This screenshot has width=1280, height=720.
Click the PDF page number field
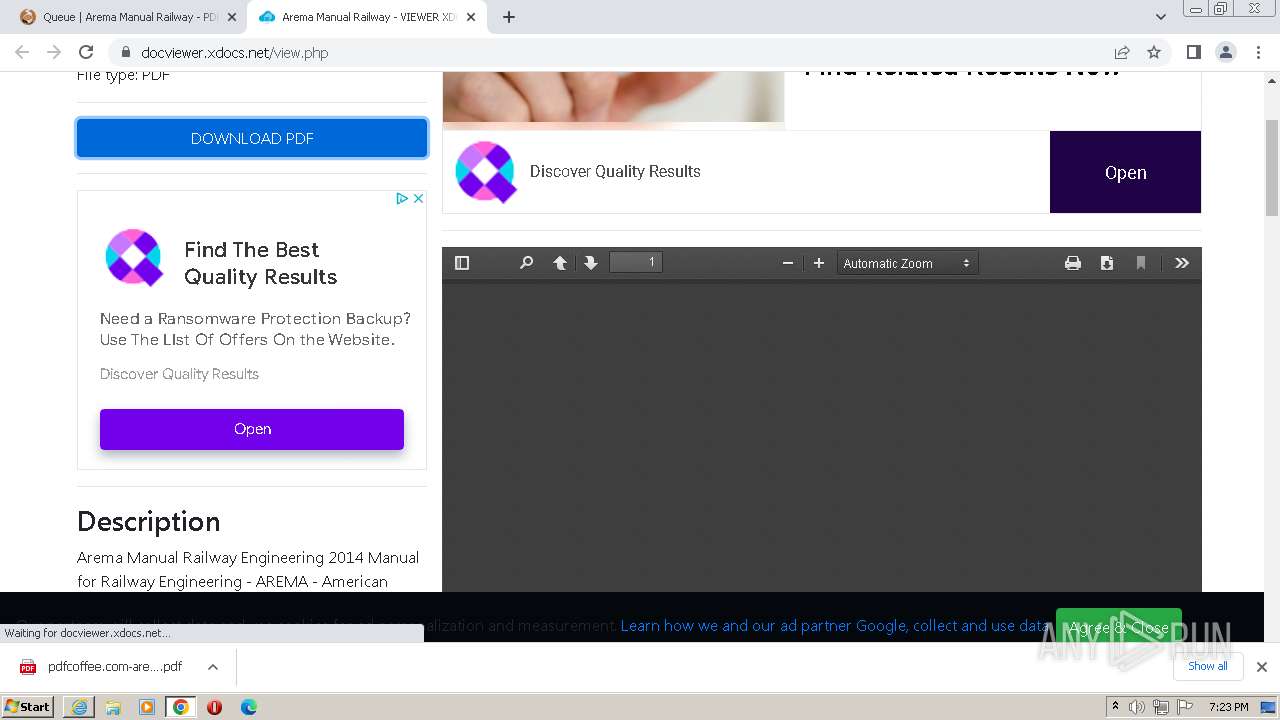[x=636, y=262]
